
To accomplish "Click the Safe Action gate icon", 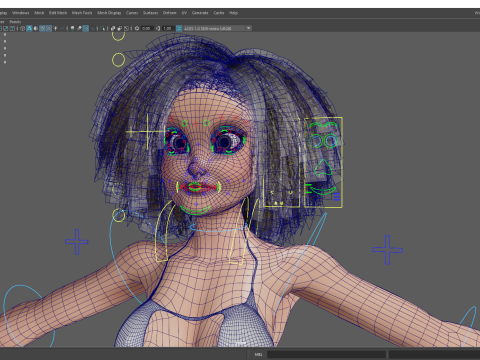I will pyautogui.click(x=5, y=28).
